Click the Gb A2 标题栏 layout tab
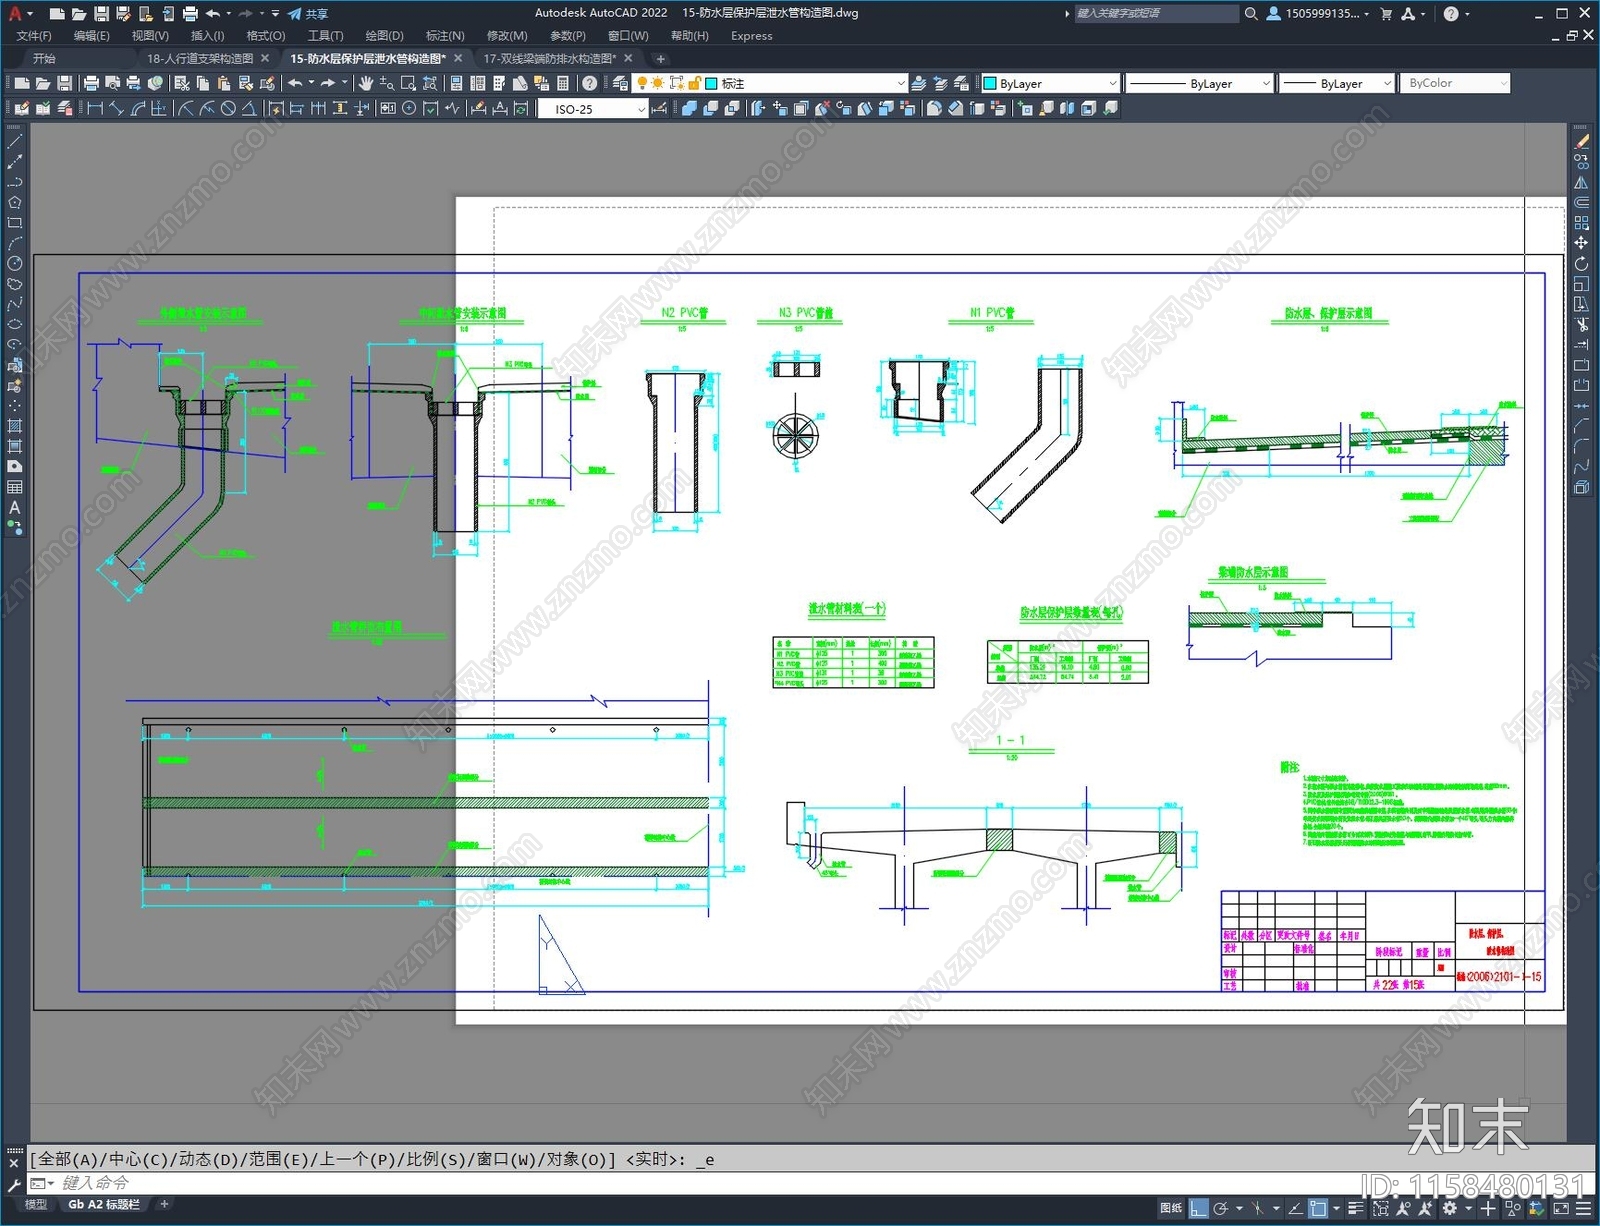 (104, 1204)
